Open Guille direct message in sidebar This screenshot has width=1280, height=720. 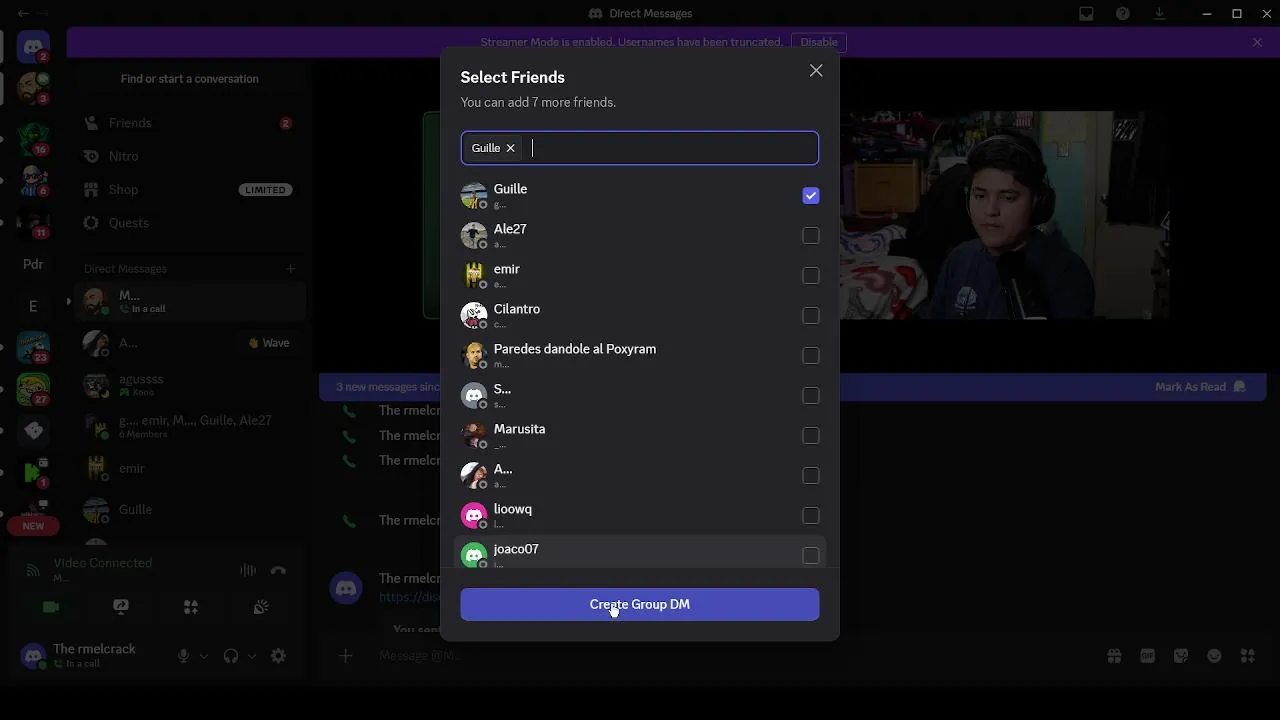190,509
